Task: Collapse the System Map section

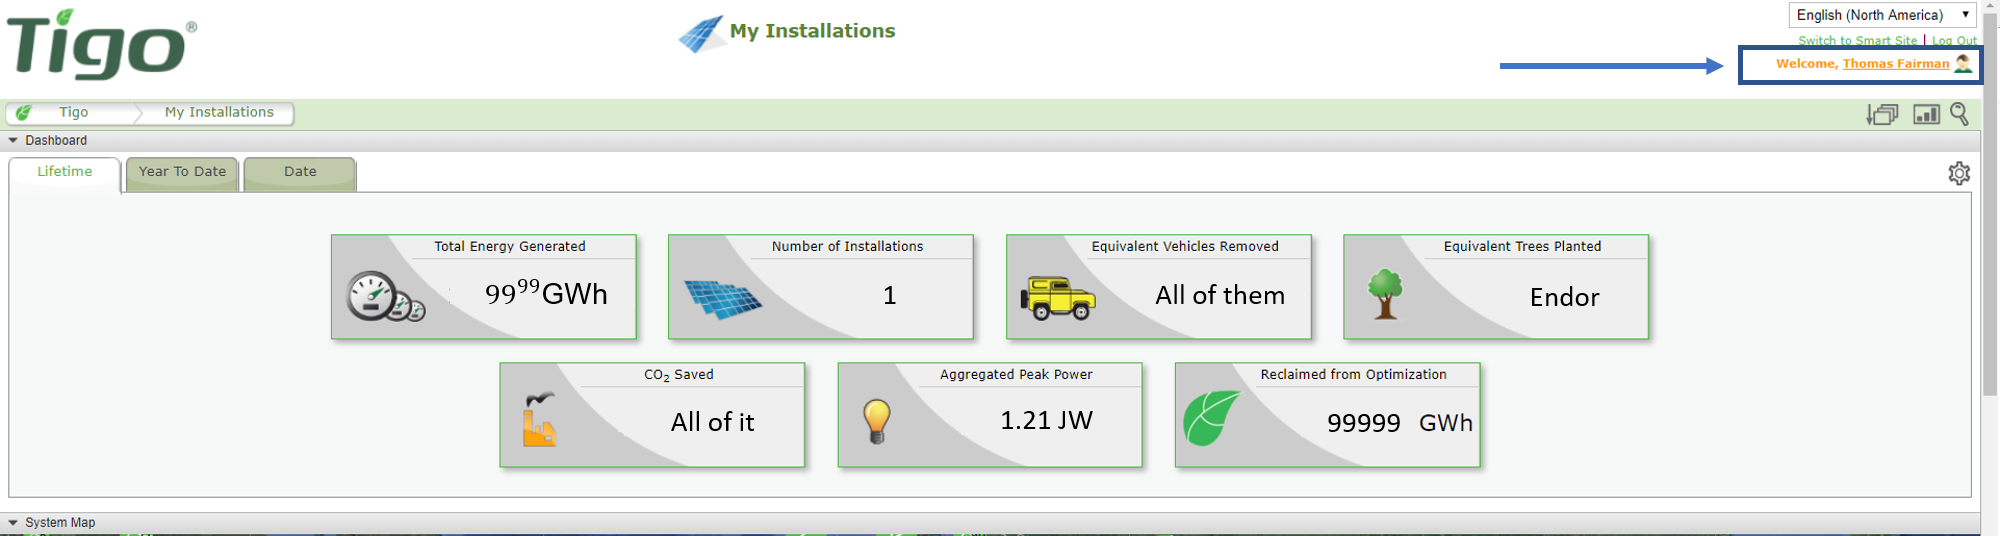Action: 13,523
